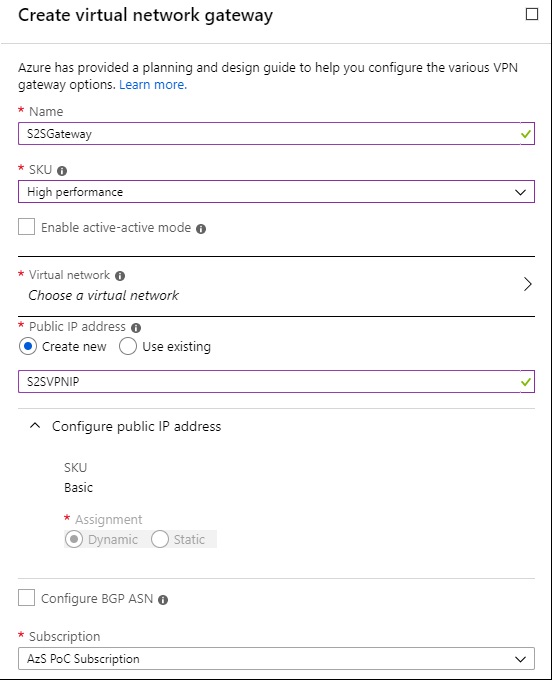552x680 pixels.
Task: Choose Static assignment radio button
Action: pyautogui.click(x=160, y=539)
